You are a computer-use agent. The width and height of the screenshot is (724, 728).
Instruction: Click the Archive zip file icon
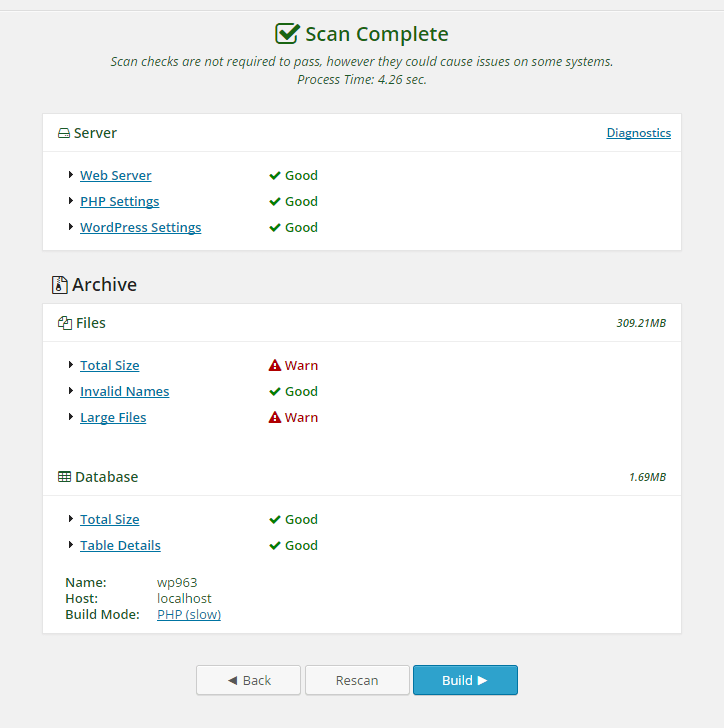pyautogui.click(x=59, y=285)
